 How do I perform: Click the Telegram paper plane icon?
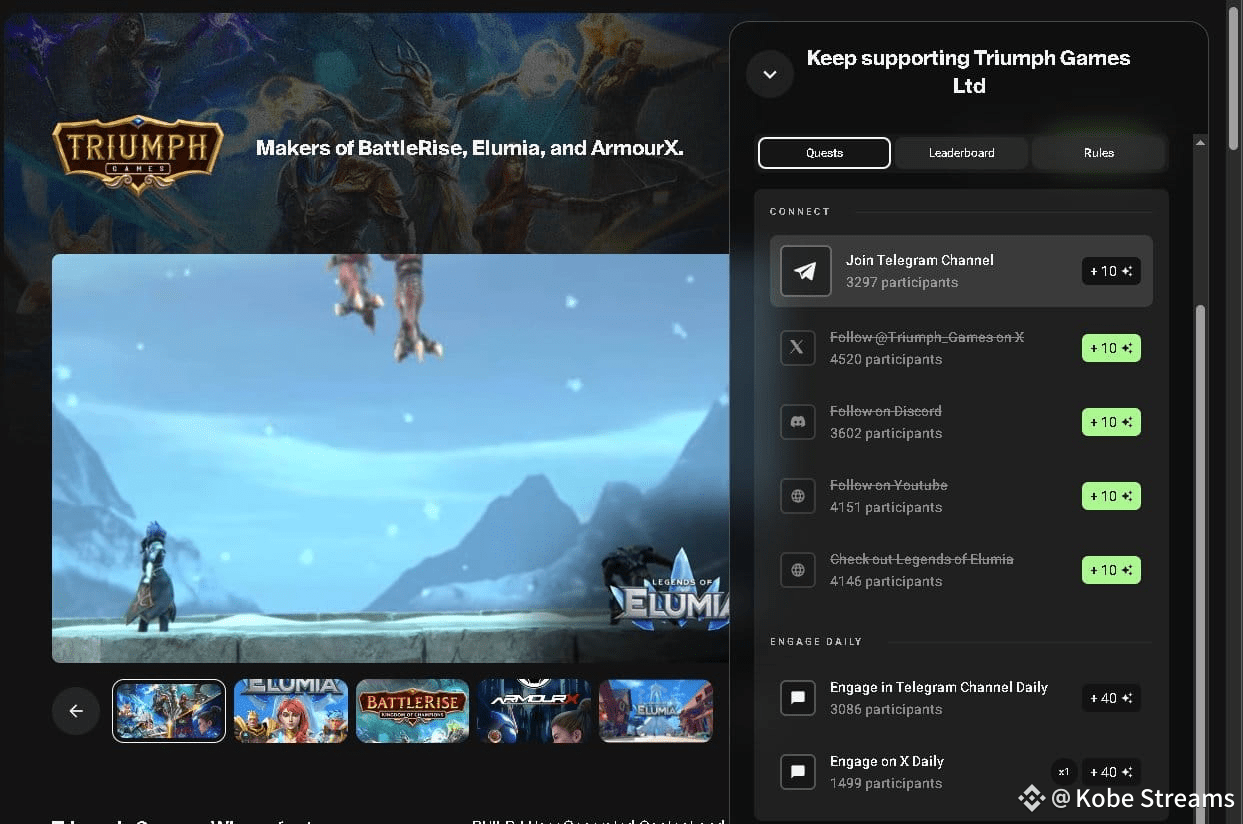pos(805,271)
